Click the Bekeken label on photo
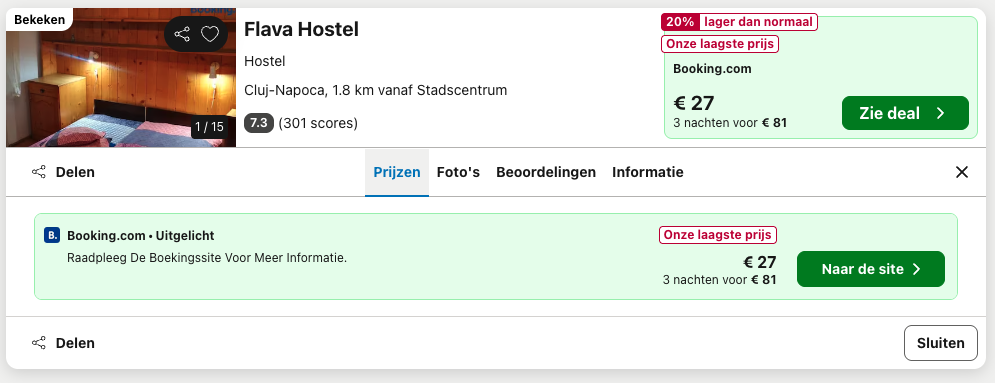Viewport: 995px width, 383px height. point(39,20)
